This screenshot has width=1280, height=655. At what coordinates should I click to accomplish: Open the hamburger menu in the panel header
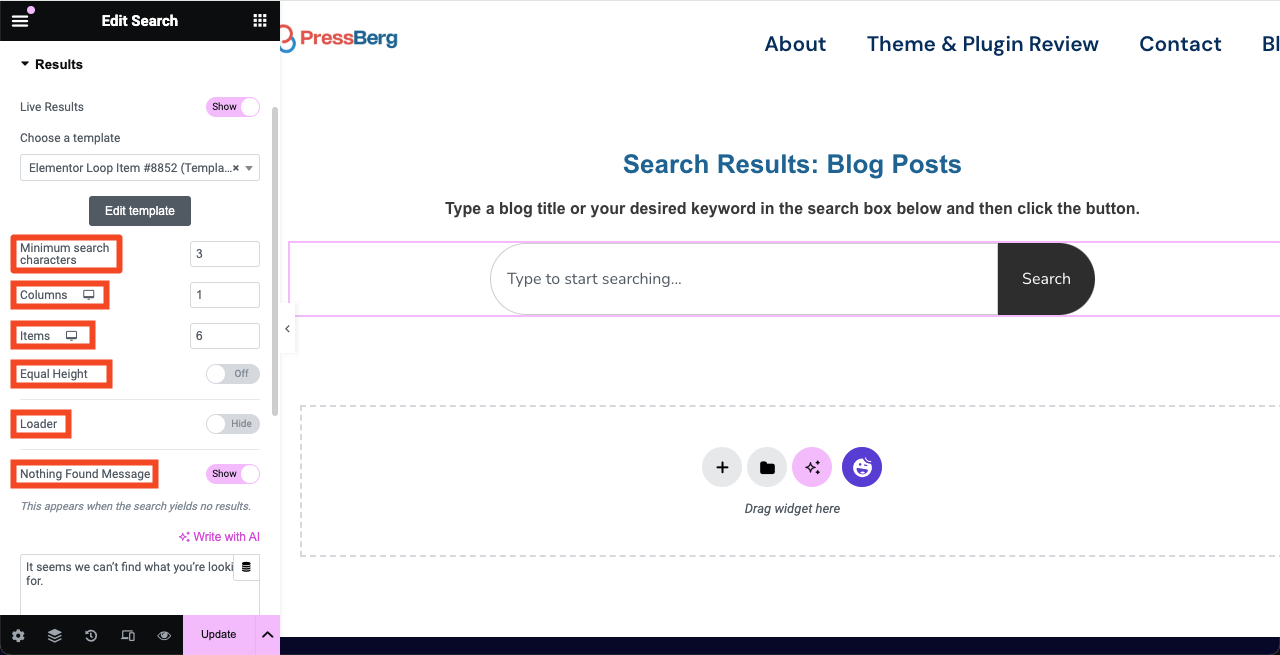point(20,20)
